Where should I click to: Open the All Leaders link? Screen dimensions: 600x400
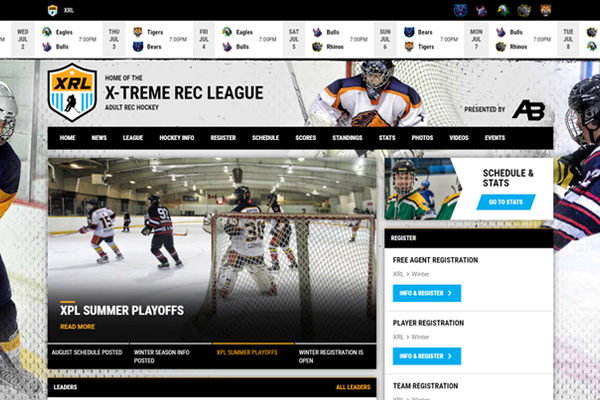pos(353,387)
